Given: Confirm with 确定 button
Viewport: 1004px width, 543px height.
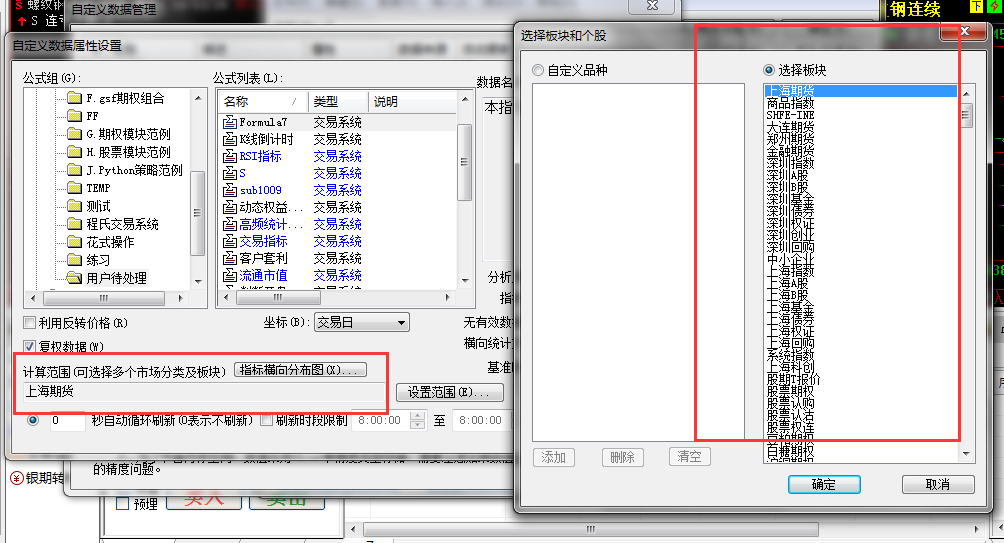Looking at the screenshot, I should coord(823,485).
